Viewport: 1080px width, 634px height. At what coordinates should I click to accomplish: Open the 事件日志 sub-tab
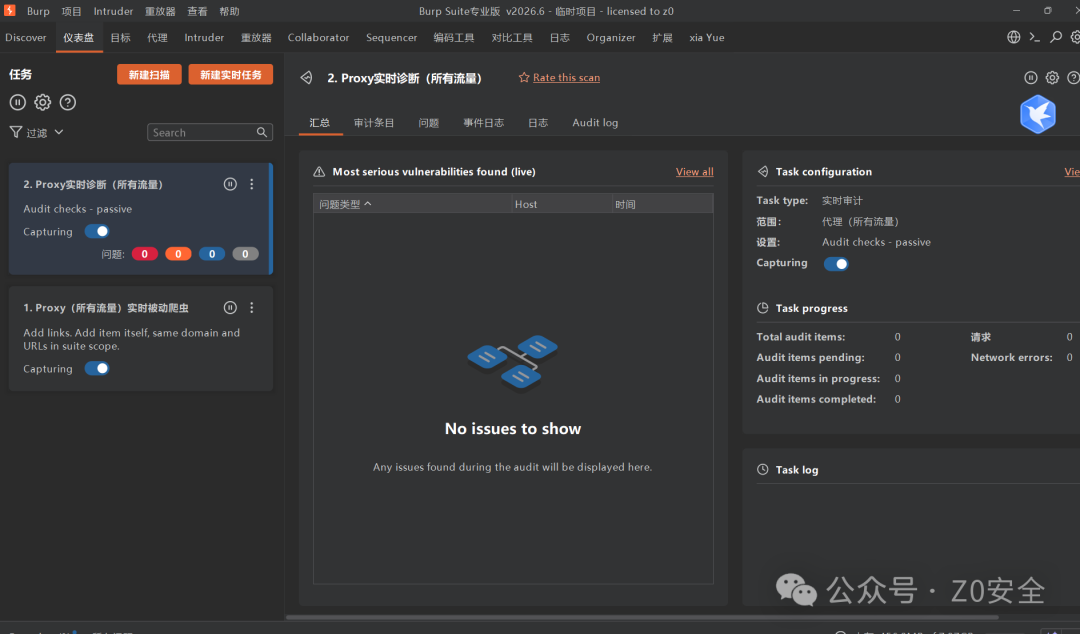pos(484,123)
